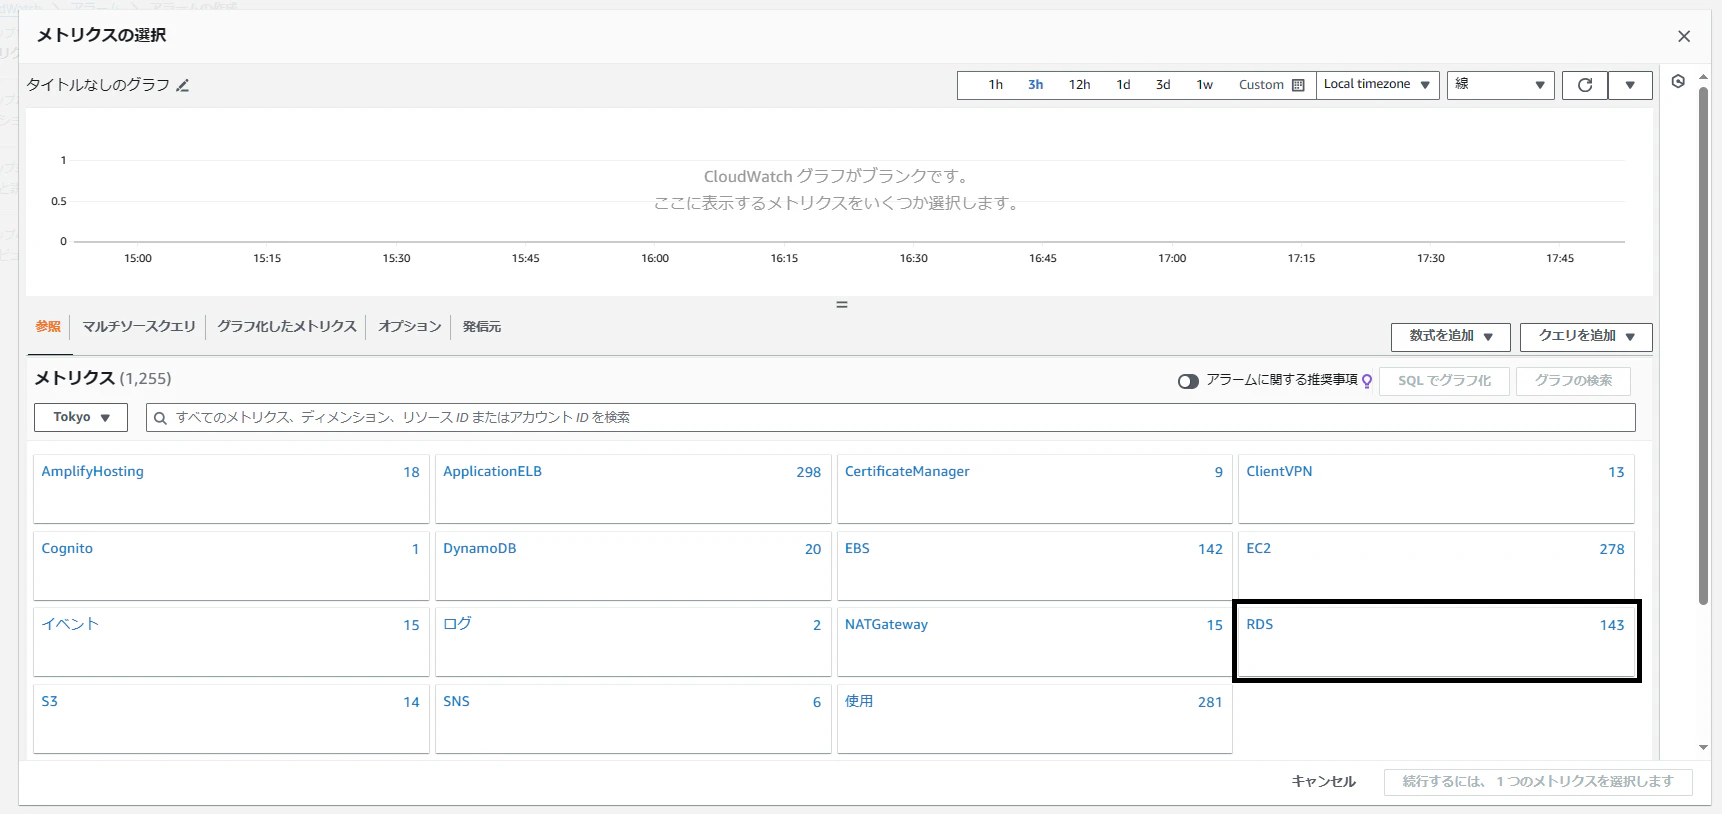Click the キャンセル button
Viewport: 1722px width, 814px height.
tap(1323, 782)
